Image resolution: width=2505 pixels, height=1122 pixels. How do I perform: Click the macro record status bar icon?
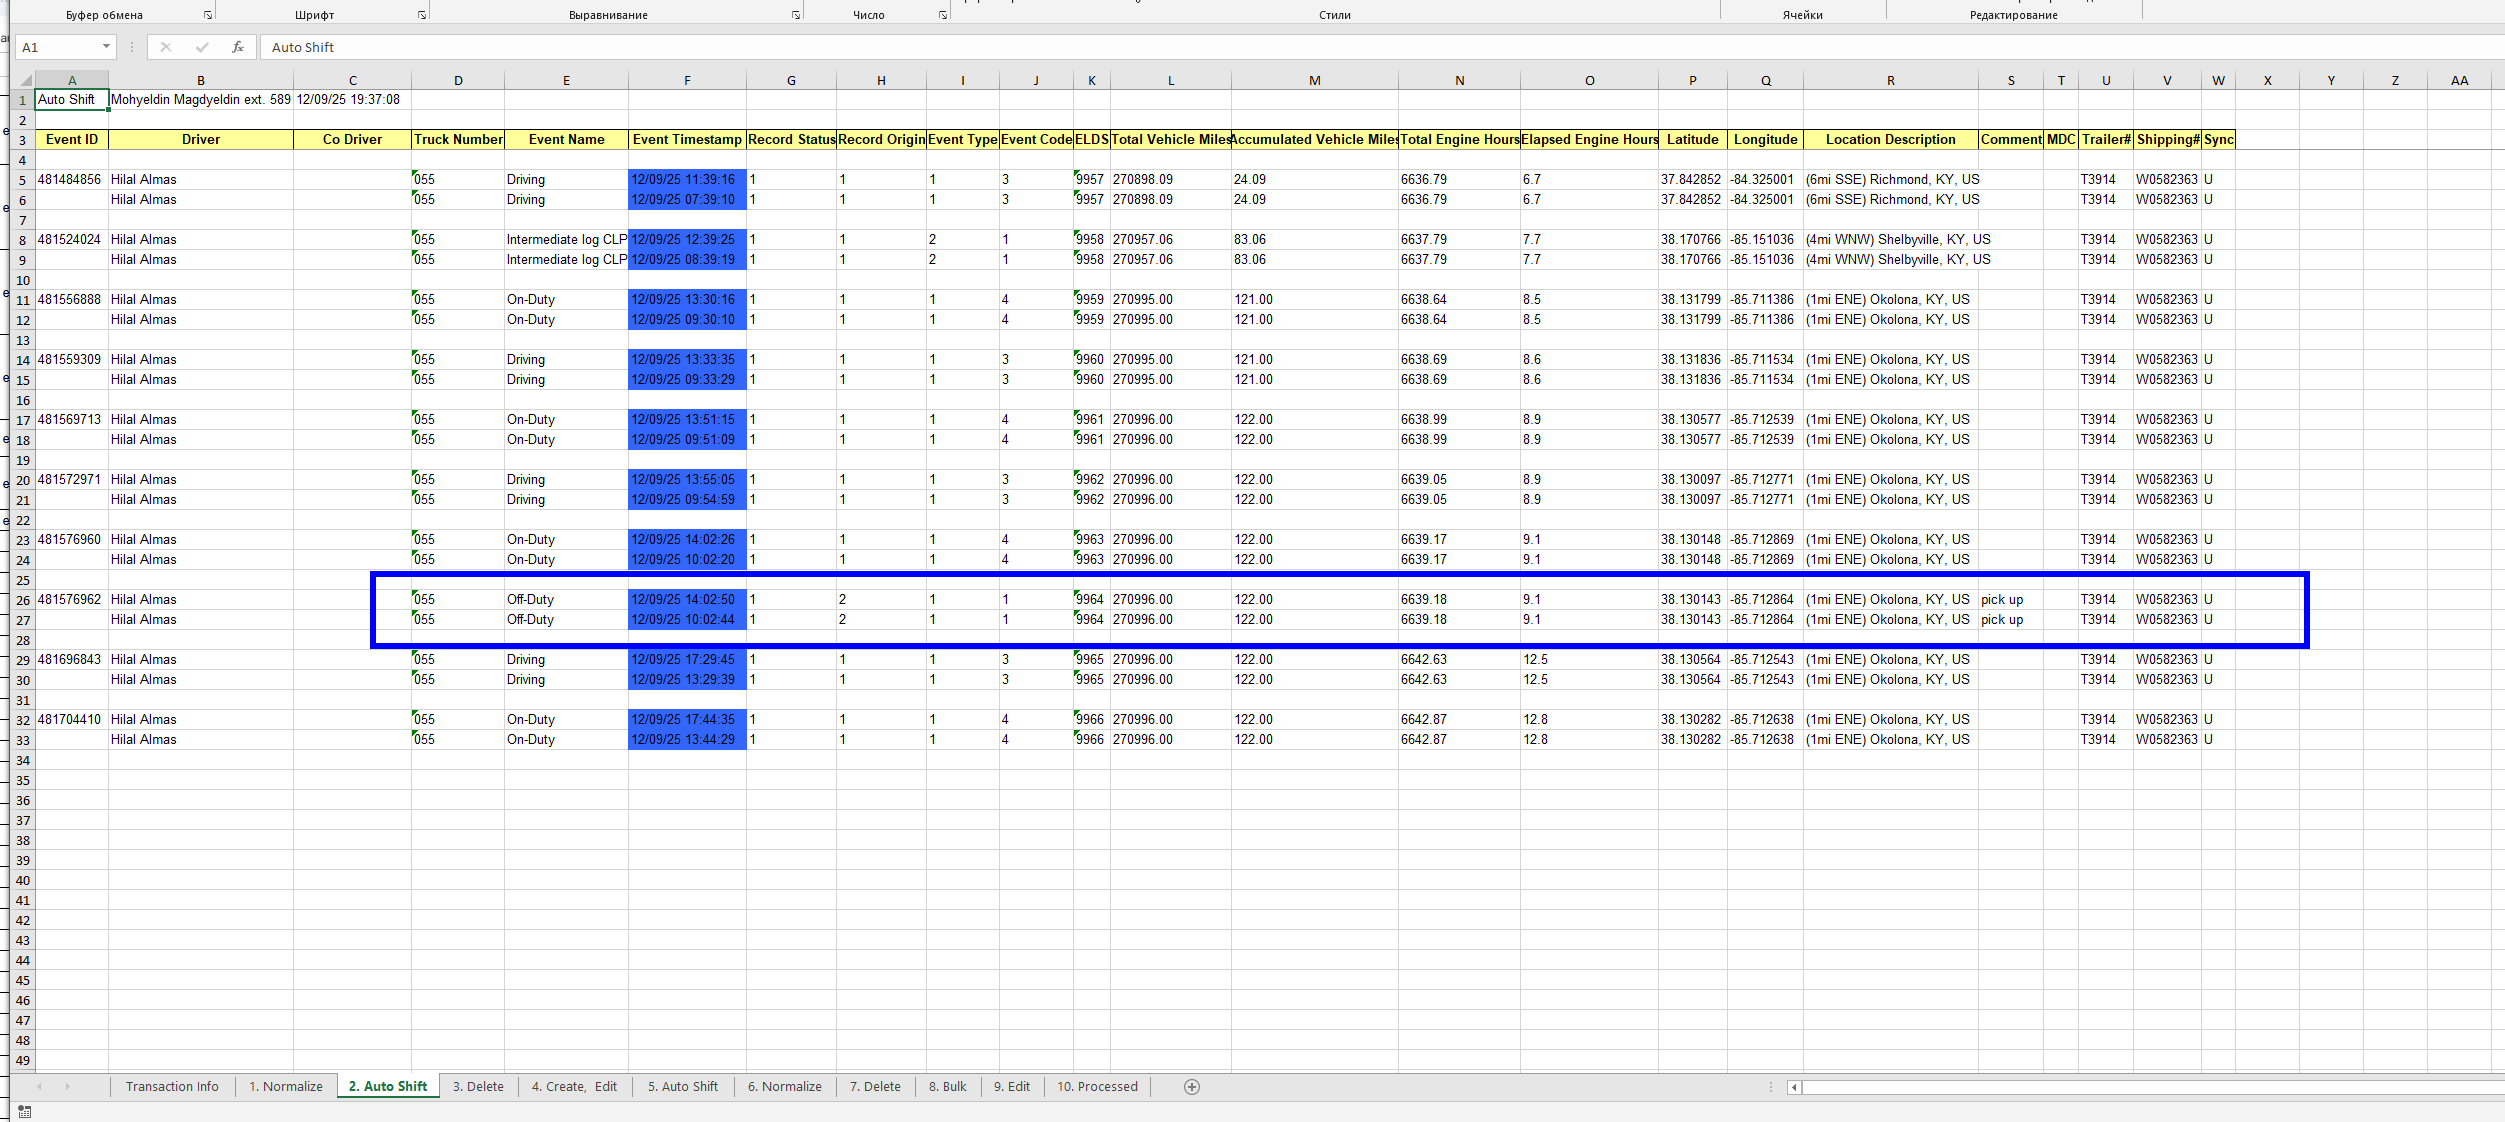click(24, 1112)
